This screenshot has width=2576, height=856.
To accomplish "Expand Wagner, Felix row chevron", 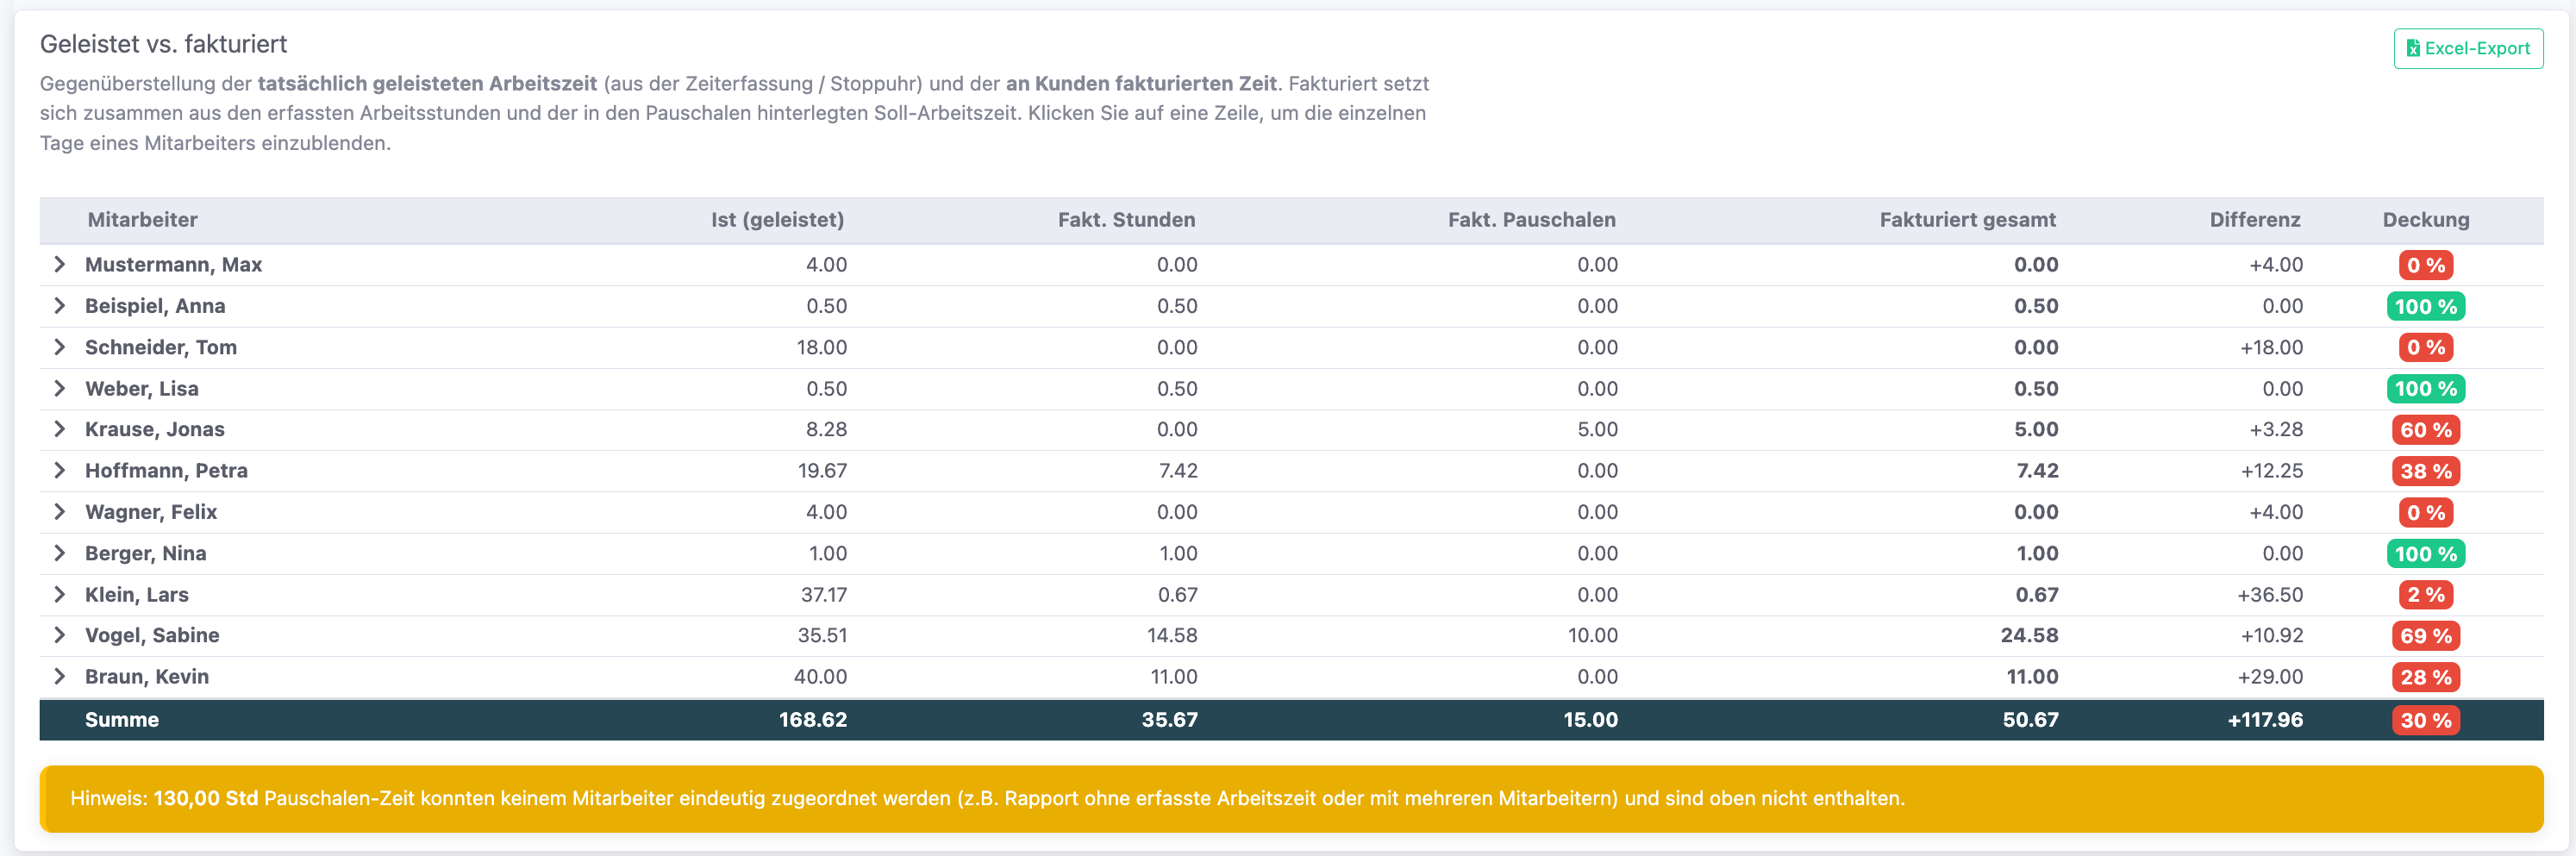I will (x=60, y=512).
